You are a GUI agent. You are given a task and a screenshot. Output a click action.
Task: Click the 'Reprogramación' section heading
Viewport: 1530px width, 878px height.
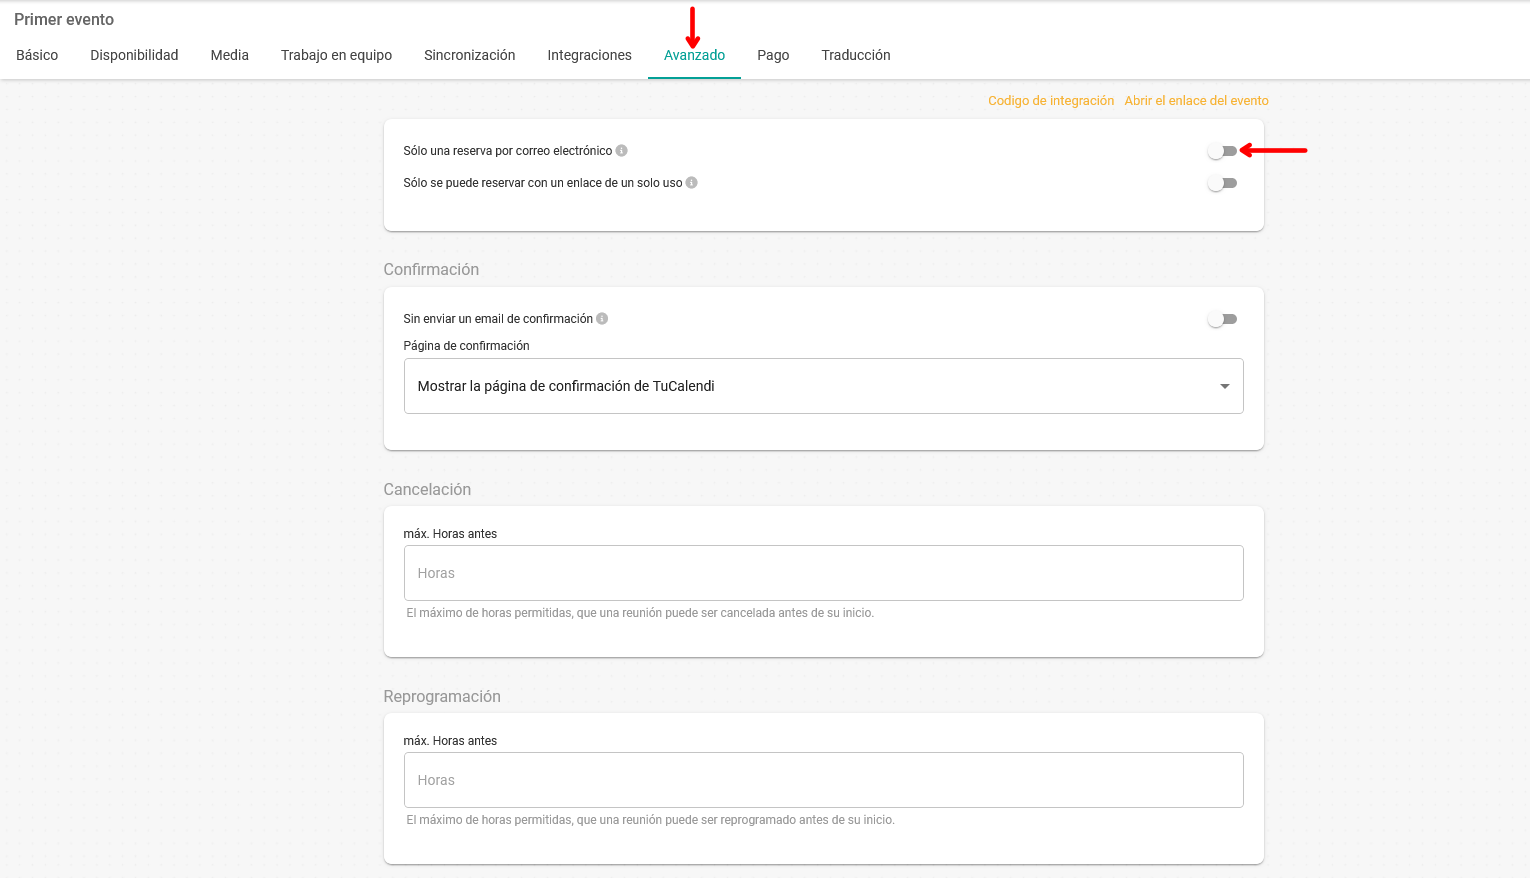pos(442,696)
